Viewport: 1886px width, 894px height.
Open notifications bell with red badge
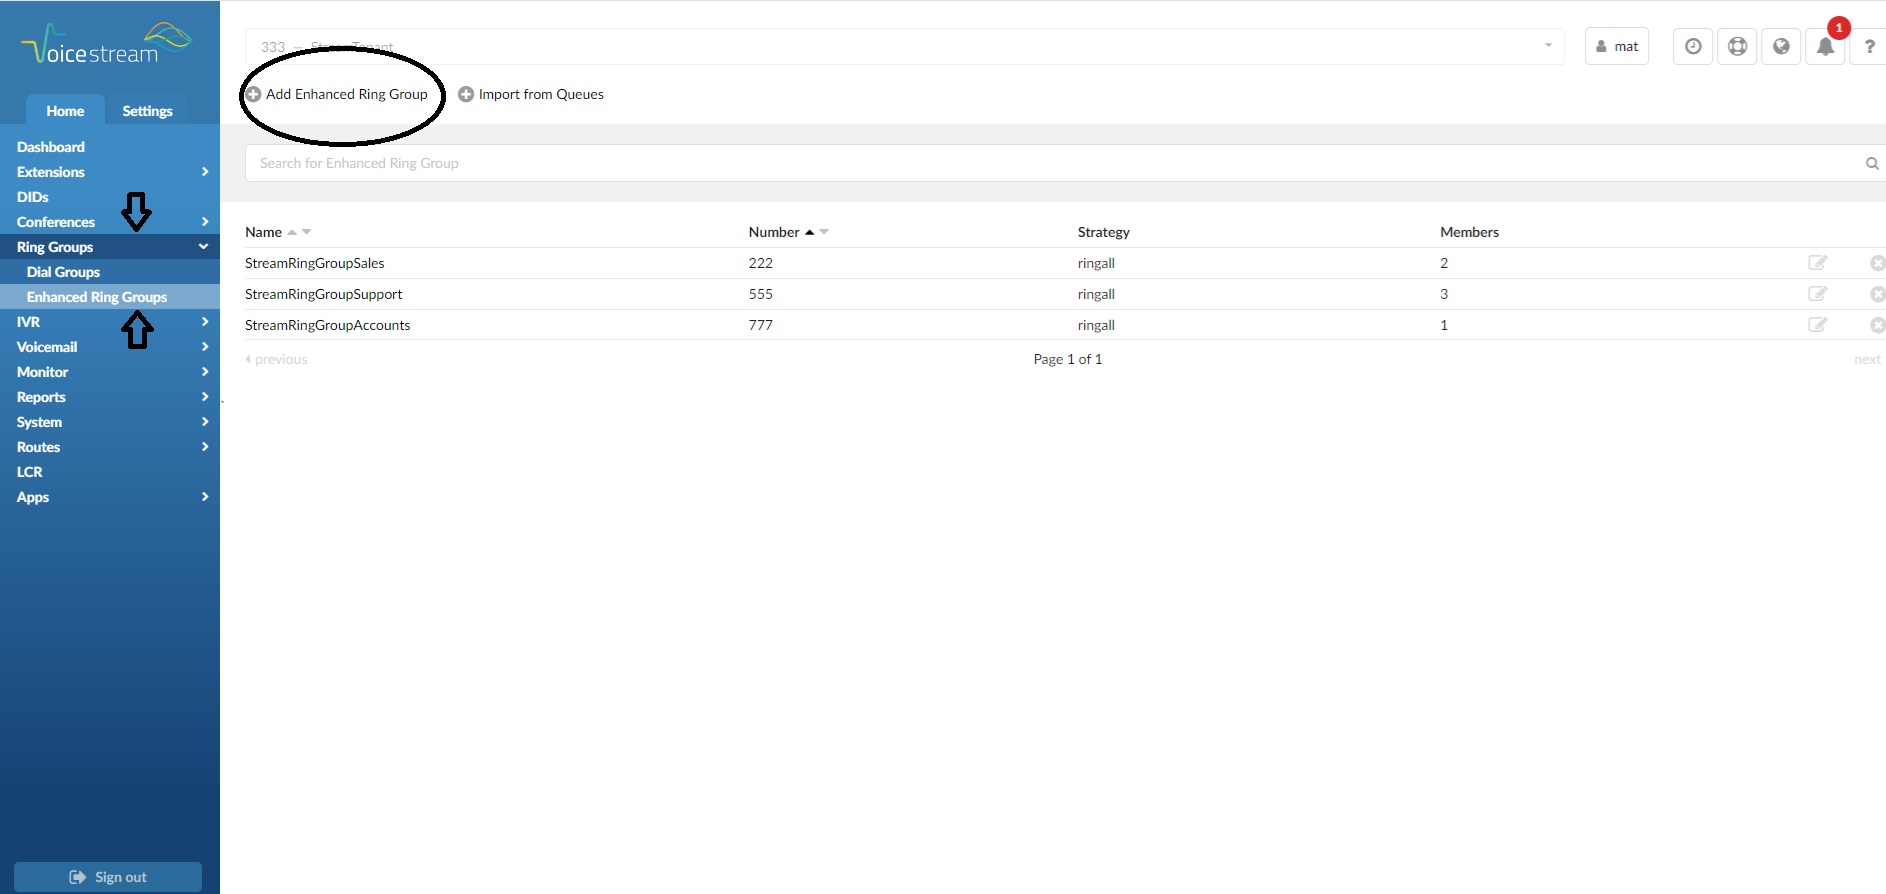1825,47
